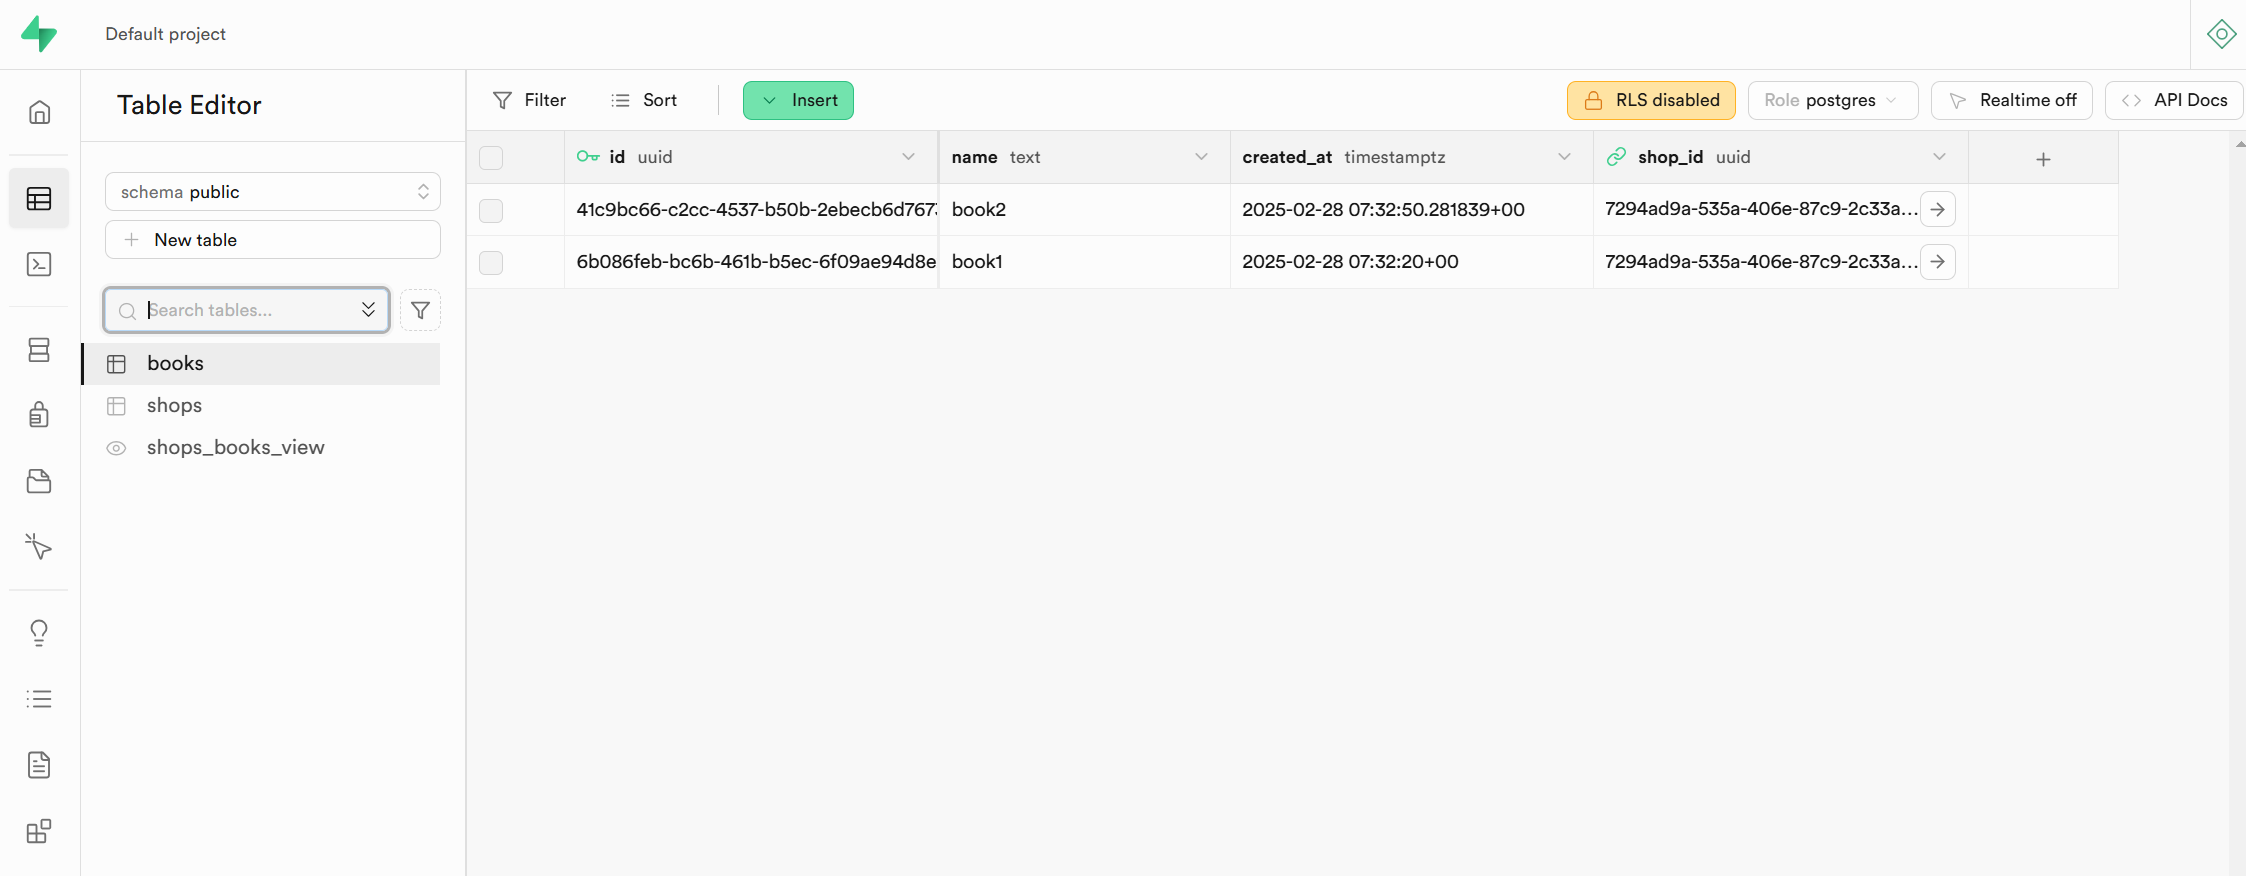The image size is (2246, 876).
Task: Open the API Docs button
Action: [2174, 100]
